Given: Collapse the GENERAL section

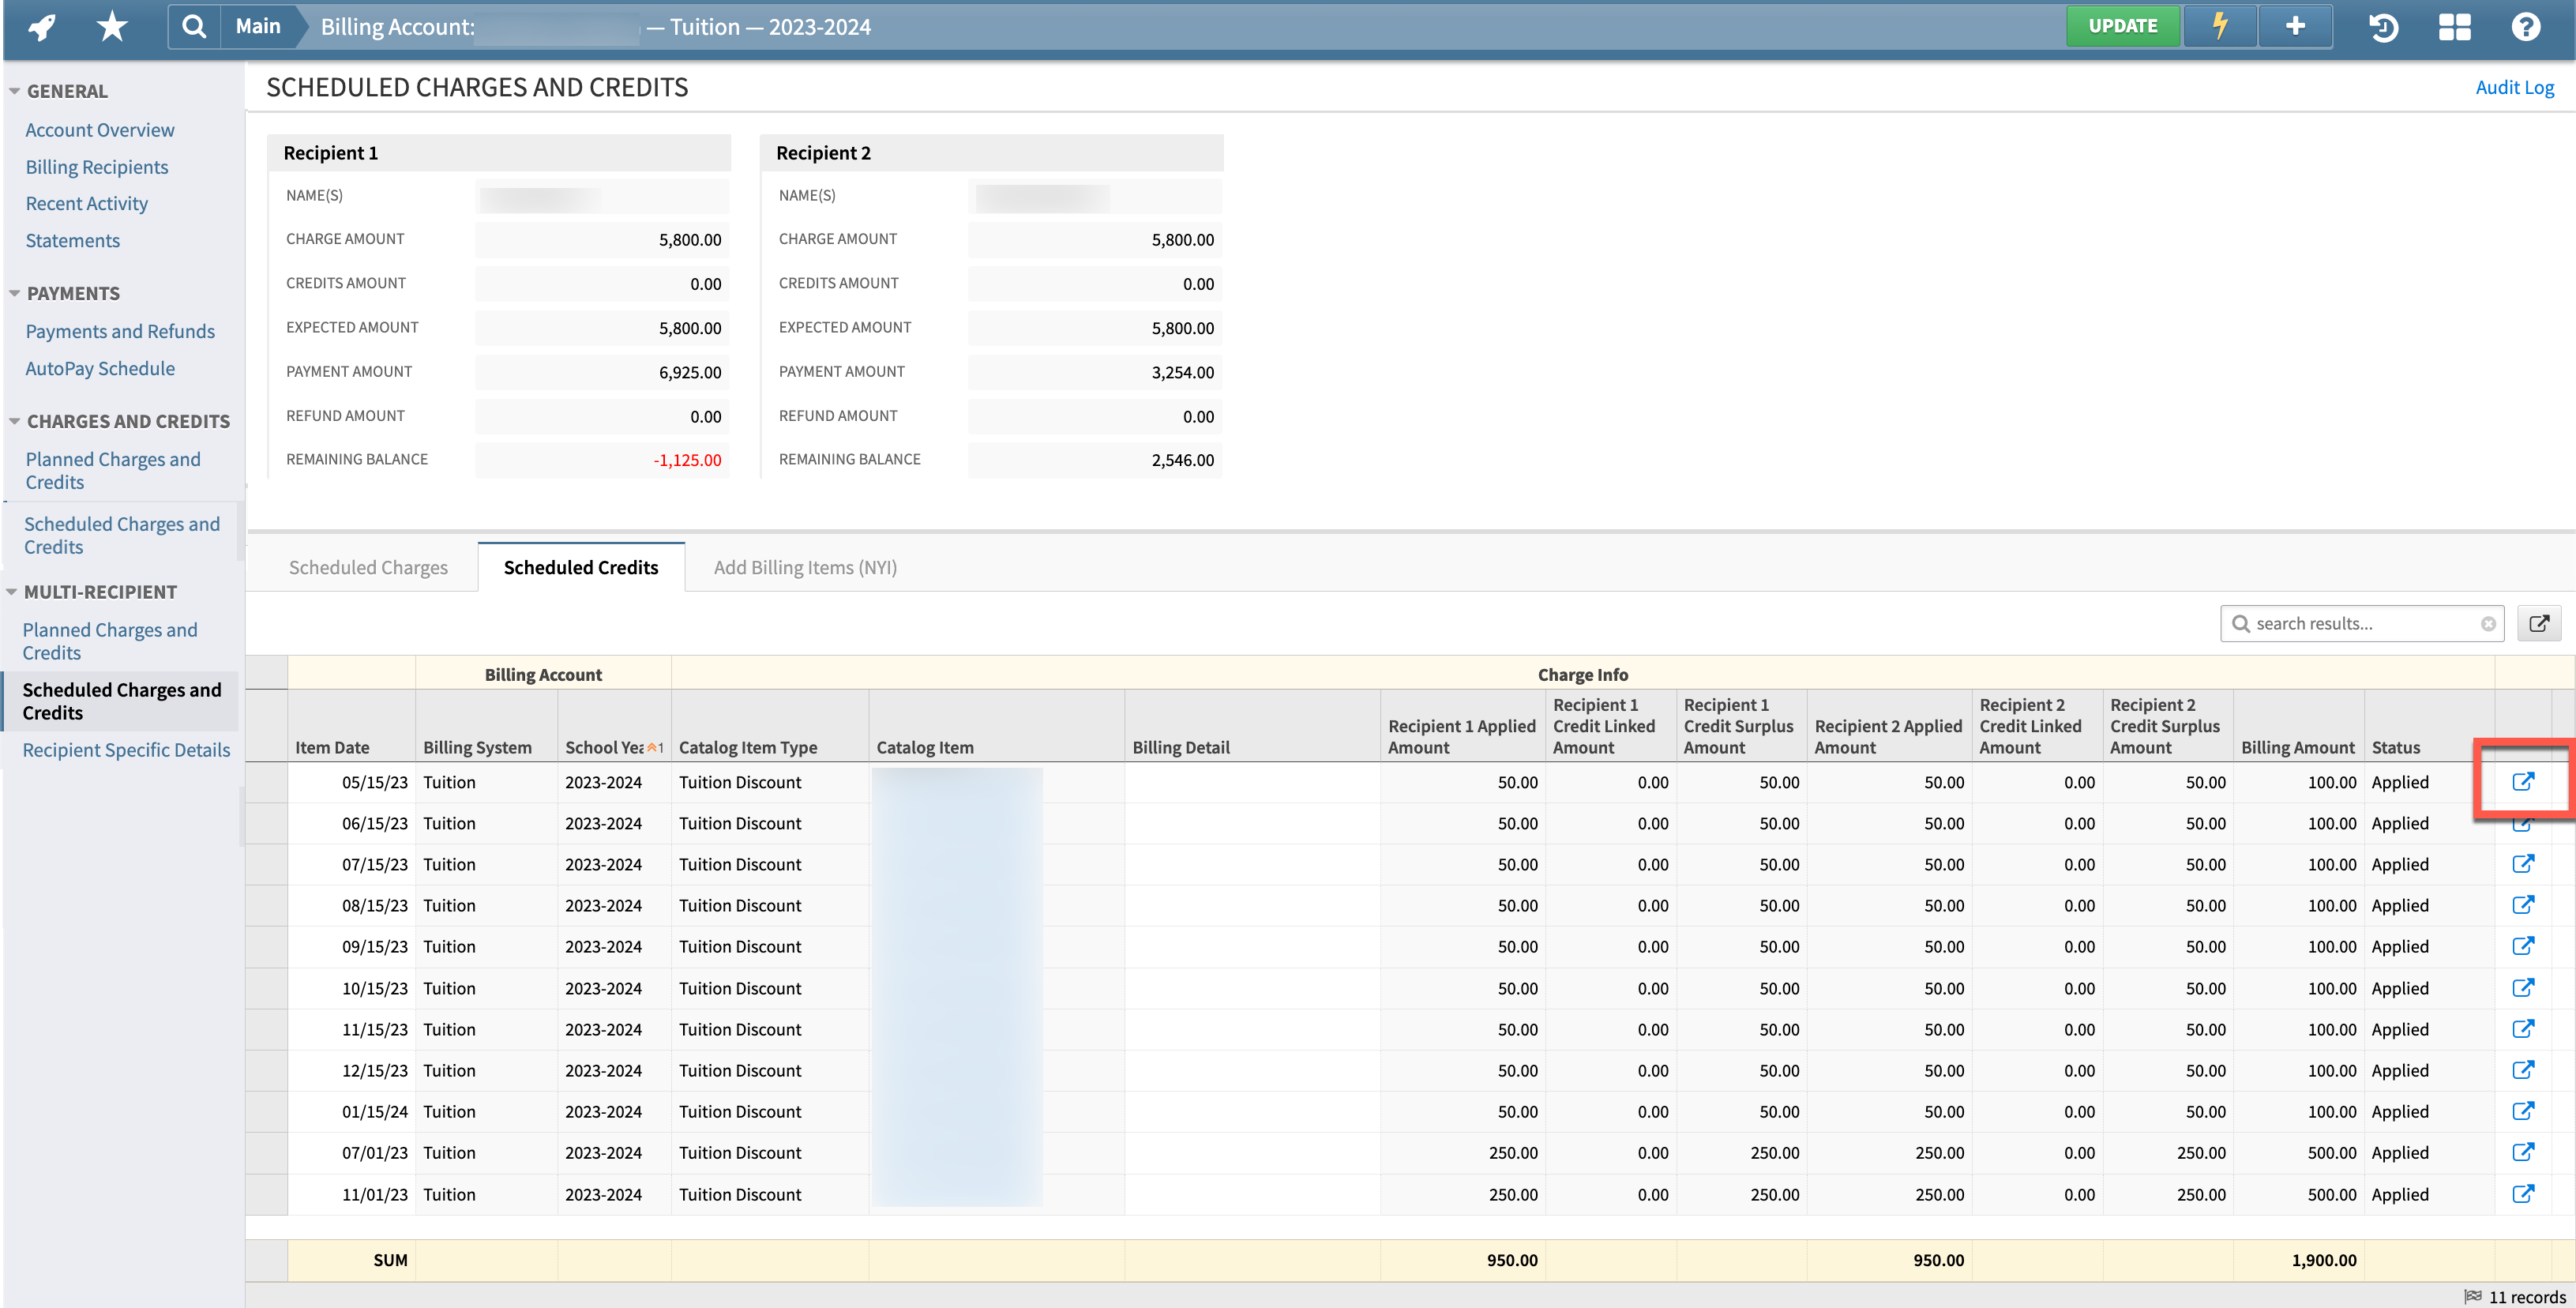Looking at the screenshot, I should [14, 89].
